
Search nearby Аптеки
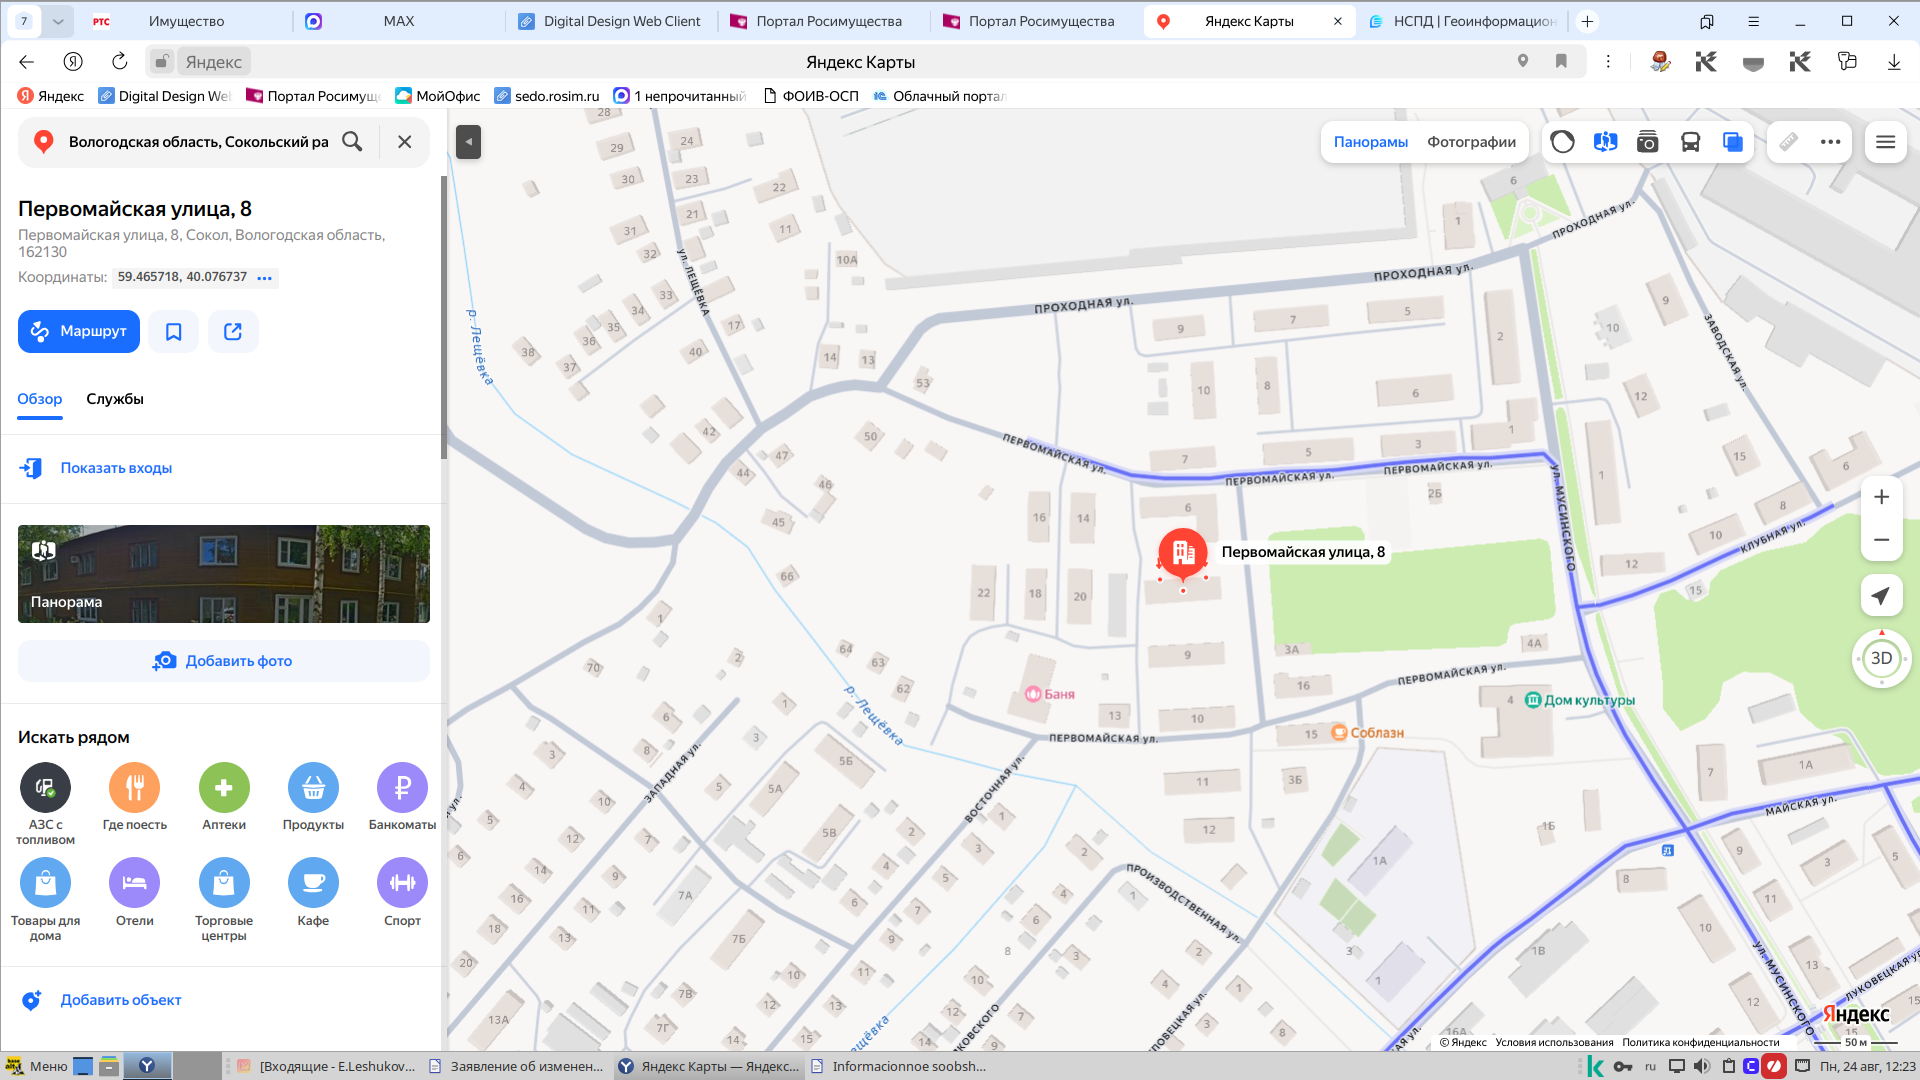coord(224,797)
